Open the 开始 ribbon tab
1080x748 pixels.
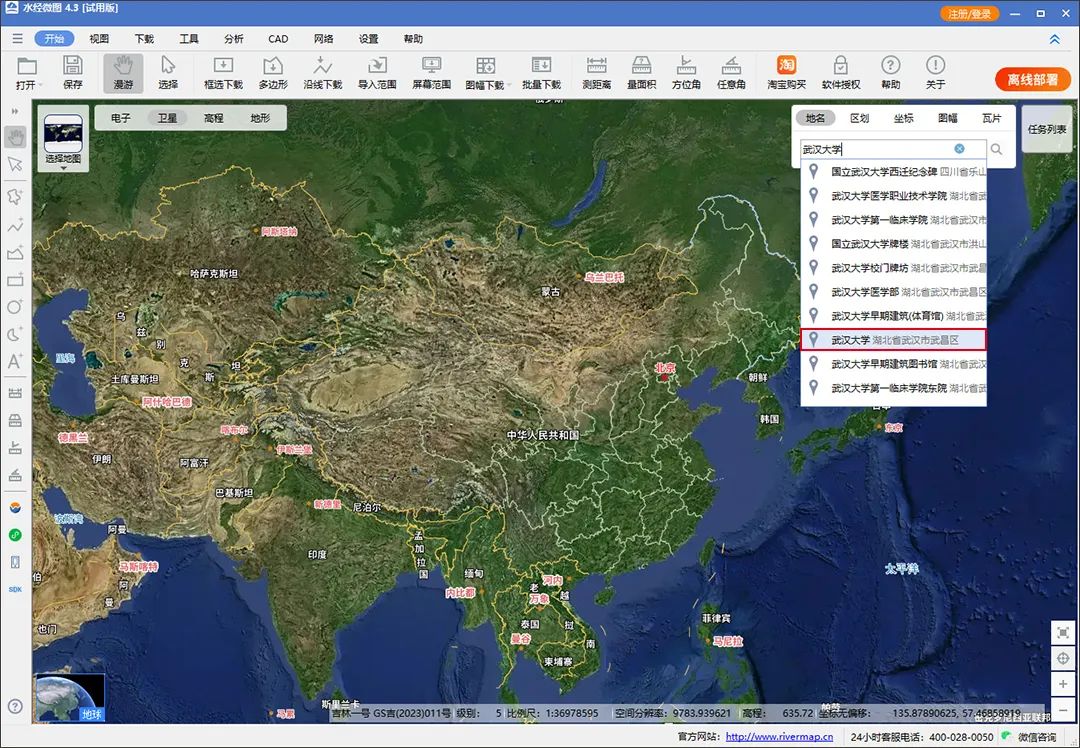pyautogui.click(x=54, y=39)
